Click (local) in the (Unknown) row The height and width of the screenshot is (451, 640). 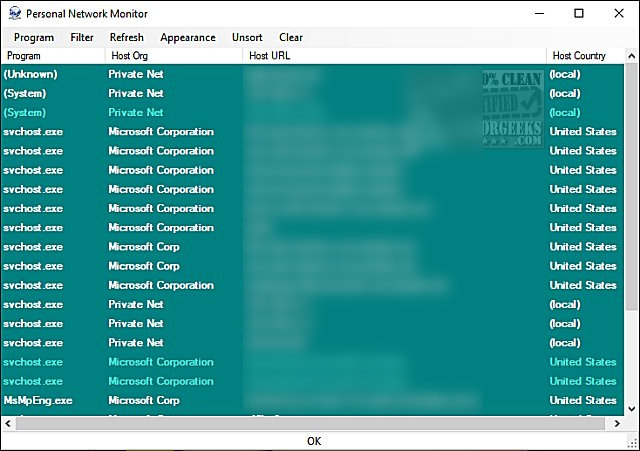point(565,74)
